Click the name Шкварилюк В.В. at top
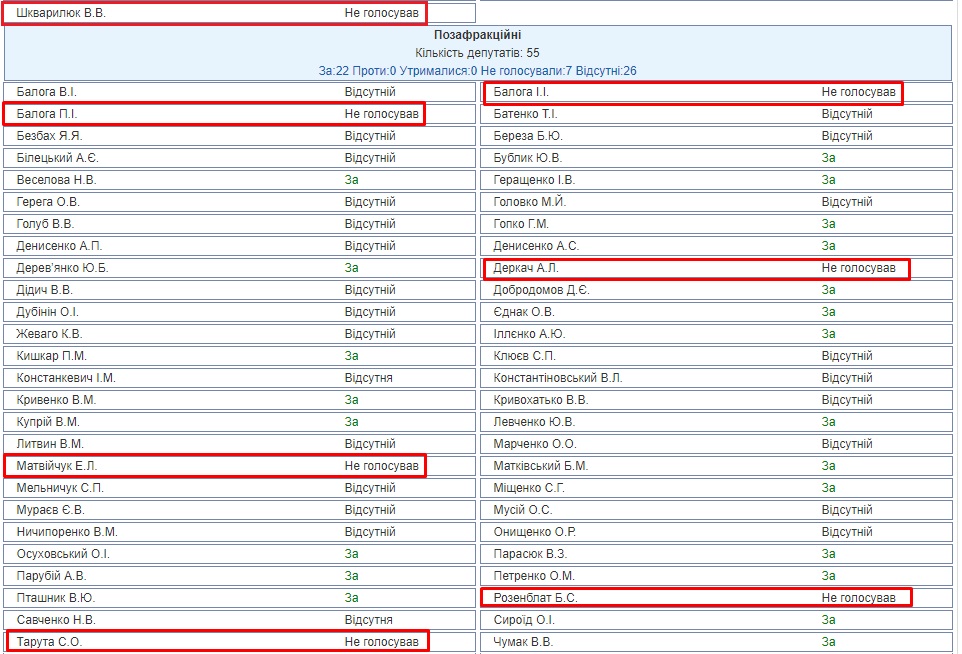This screenshot has width=962, height=654. click(x=61, y=13)
